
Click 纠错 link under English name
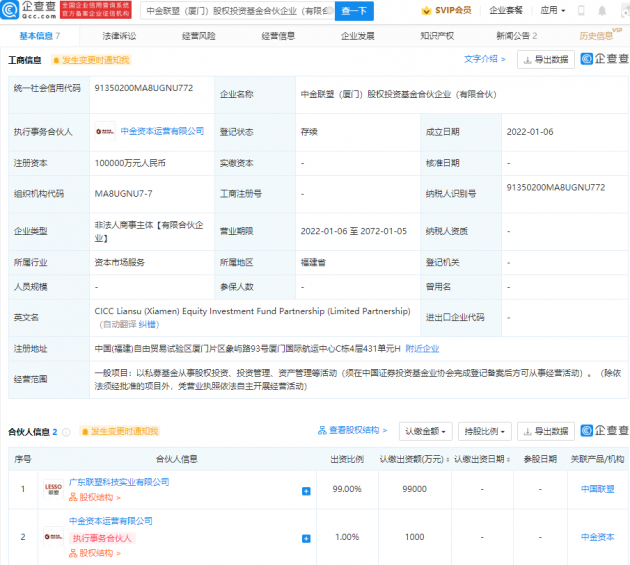click(146, 324)
